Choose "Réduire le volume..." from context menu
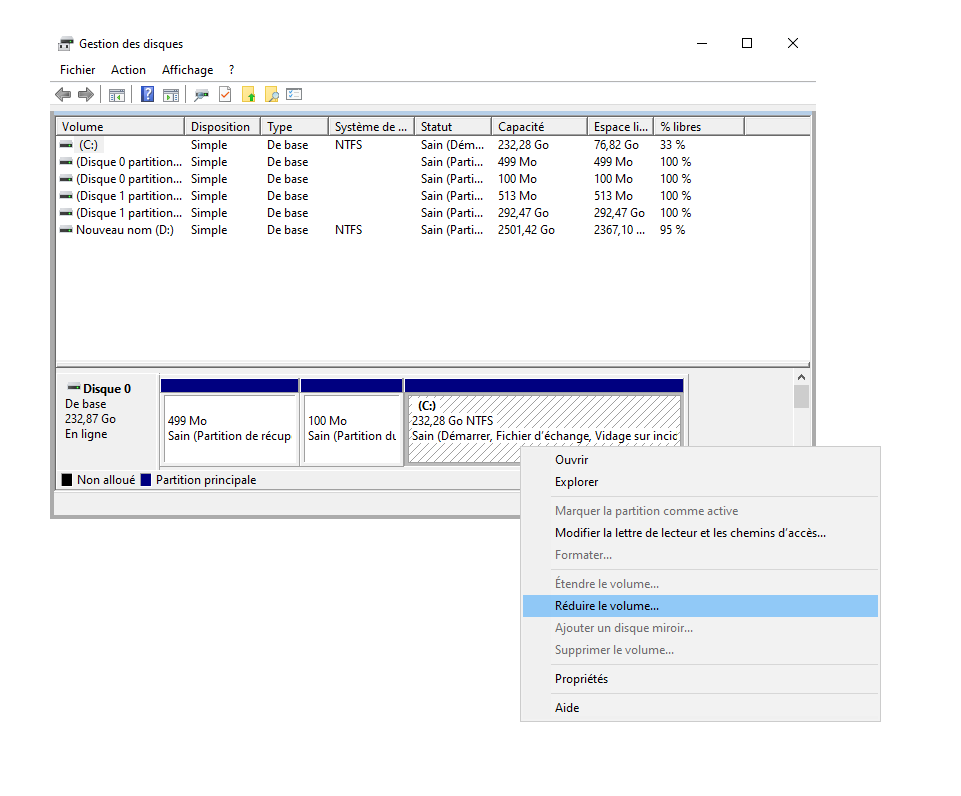961x796 pixels. tap(607, 606)
